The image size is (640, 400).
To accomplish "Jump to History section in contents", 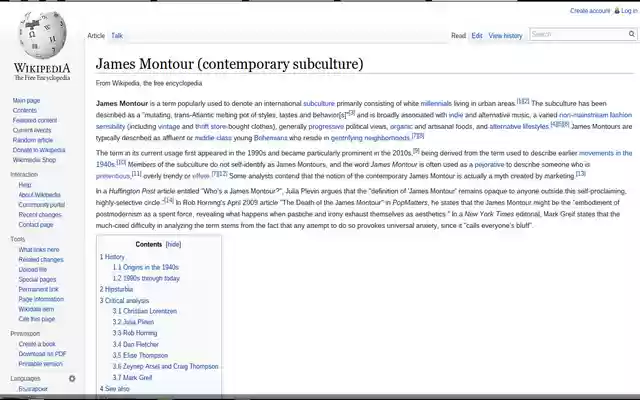I will tap(112, 257).
